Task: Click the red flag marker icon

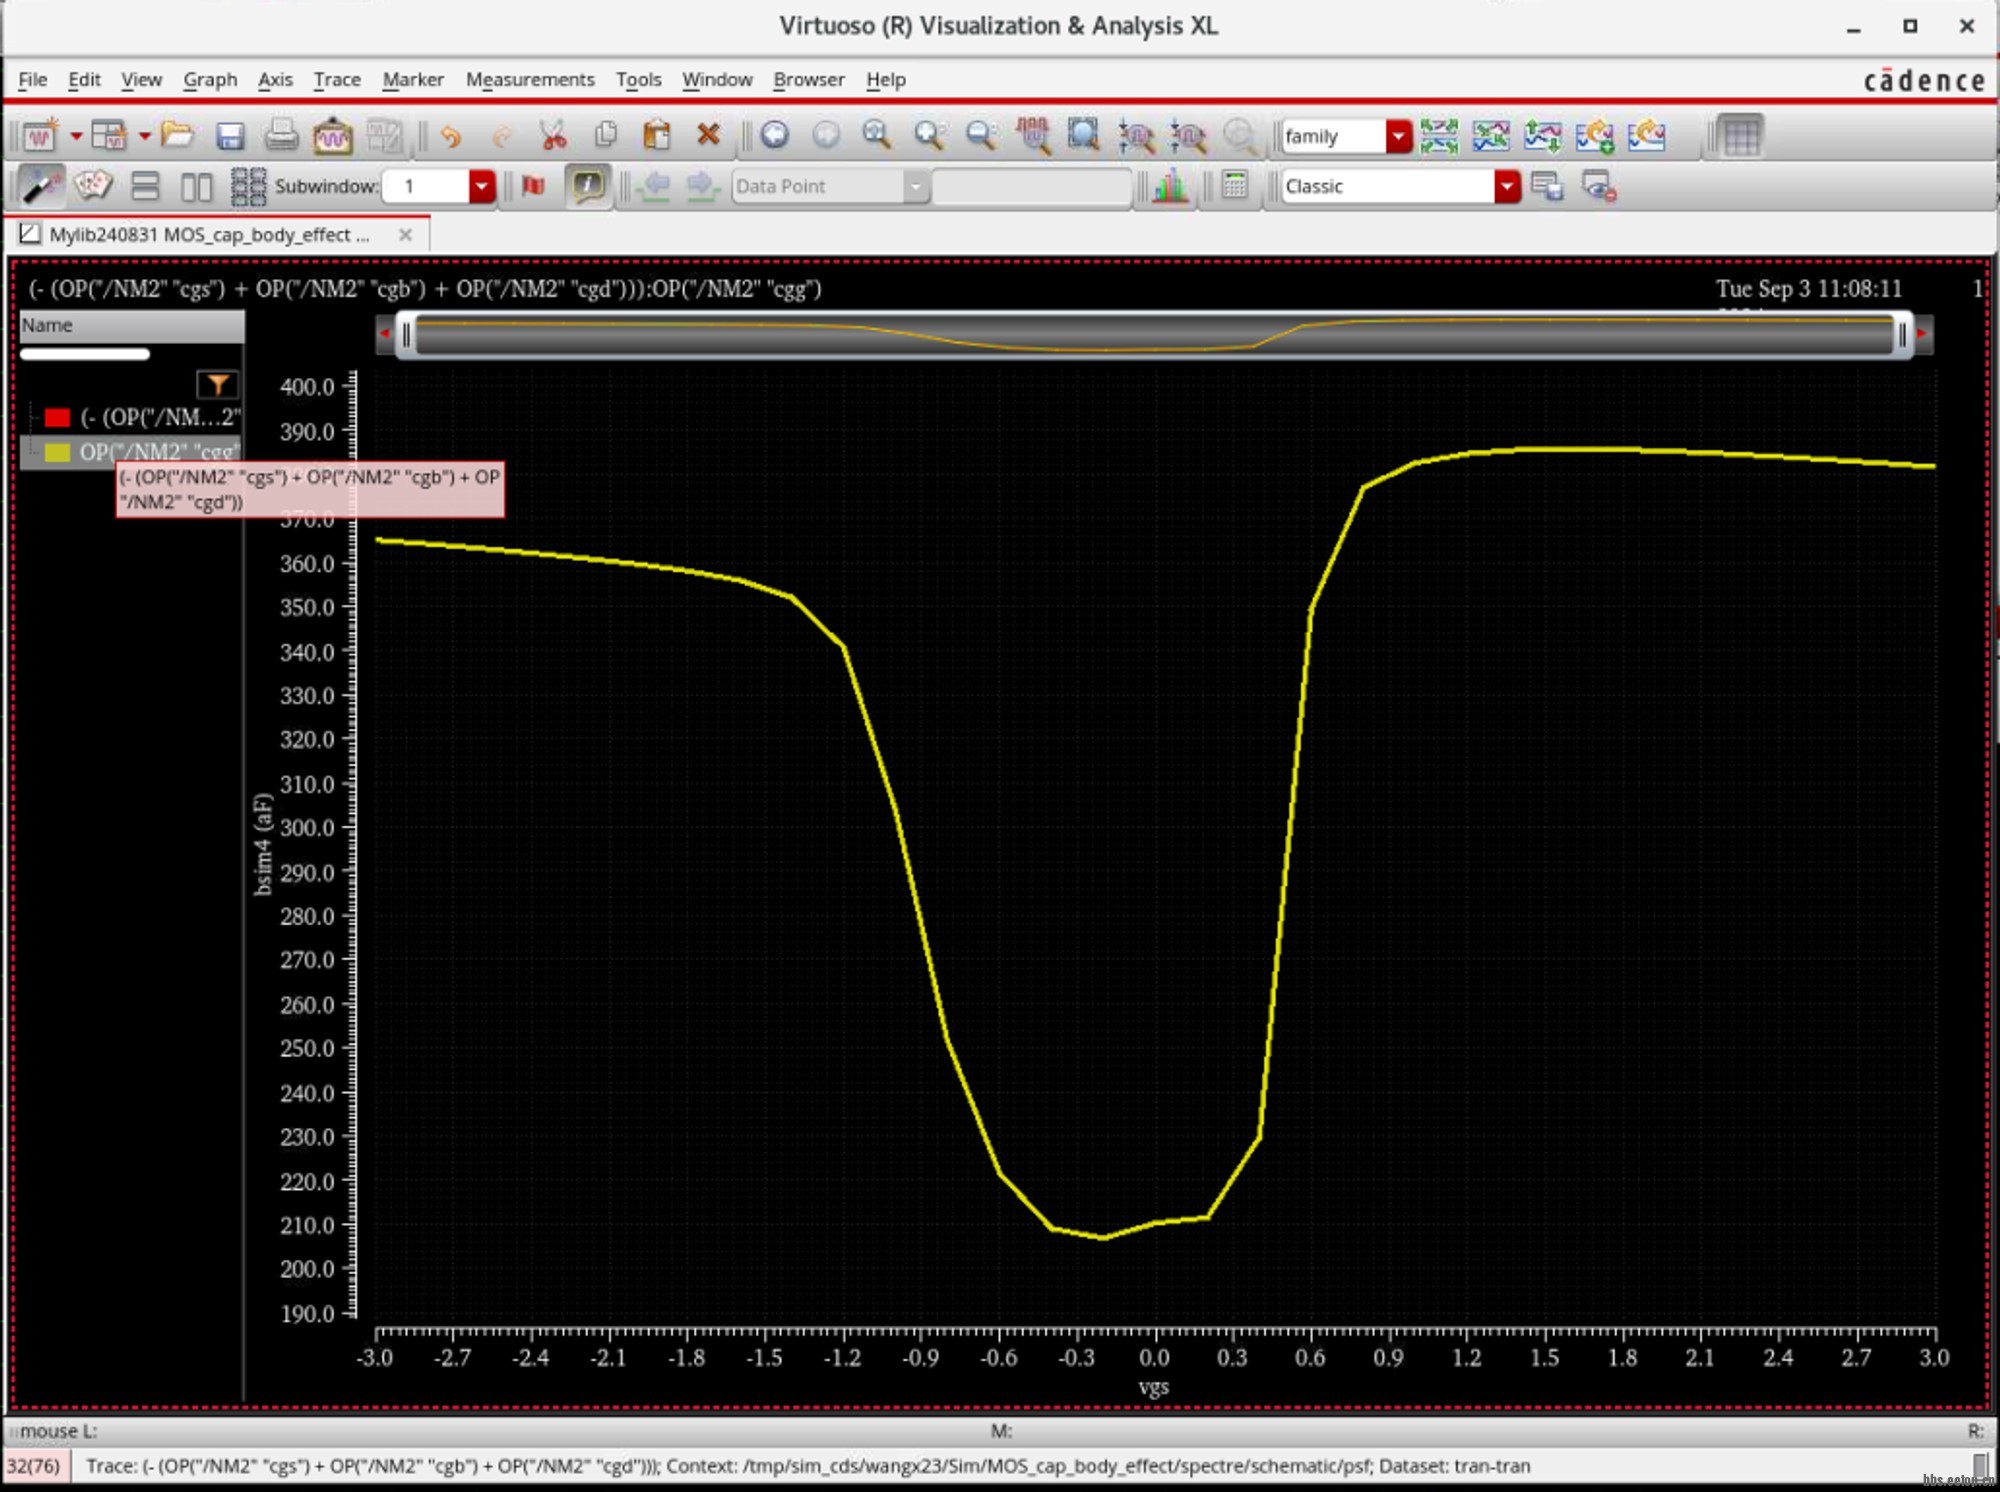Action: point(534,186)
